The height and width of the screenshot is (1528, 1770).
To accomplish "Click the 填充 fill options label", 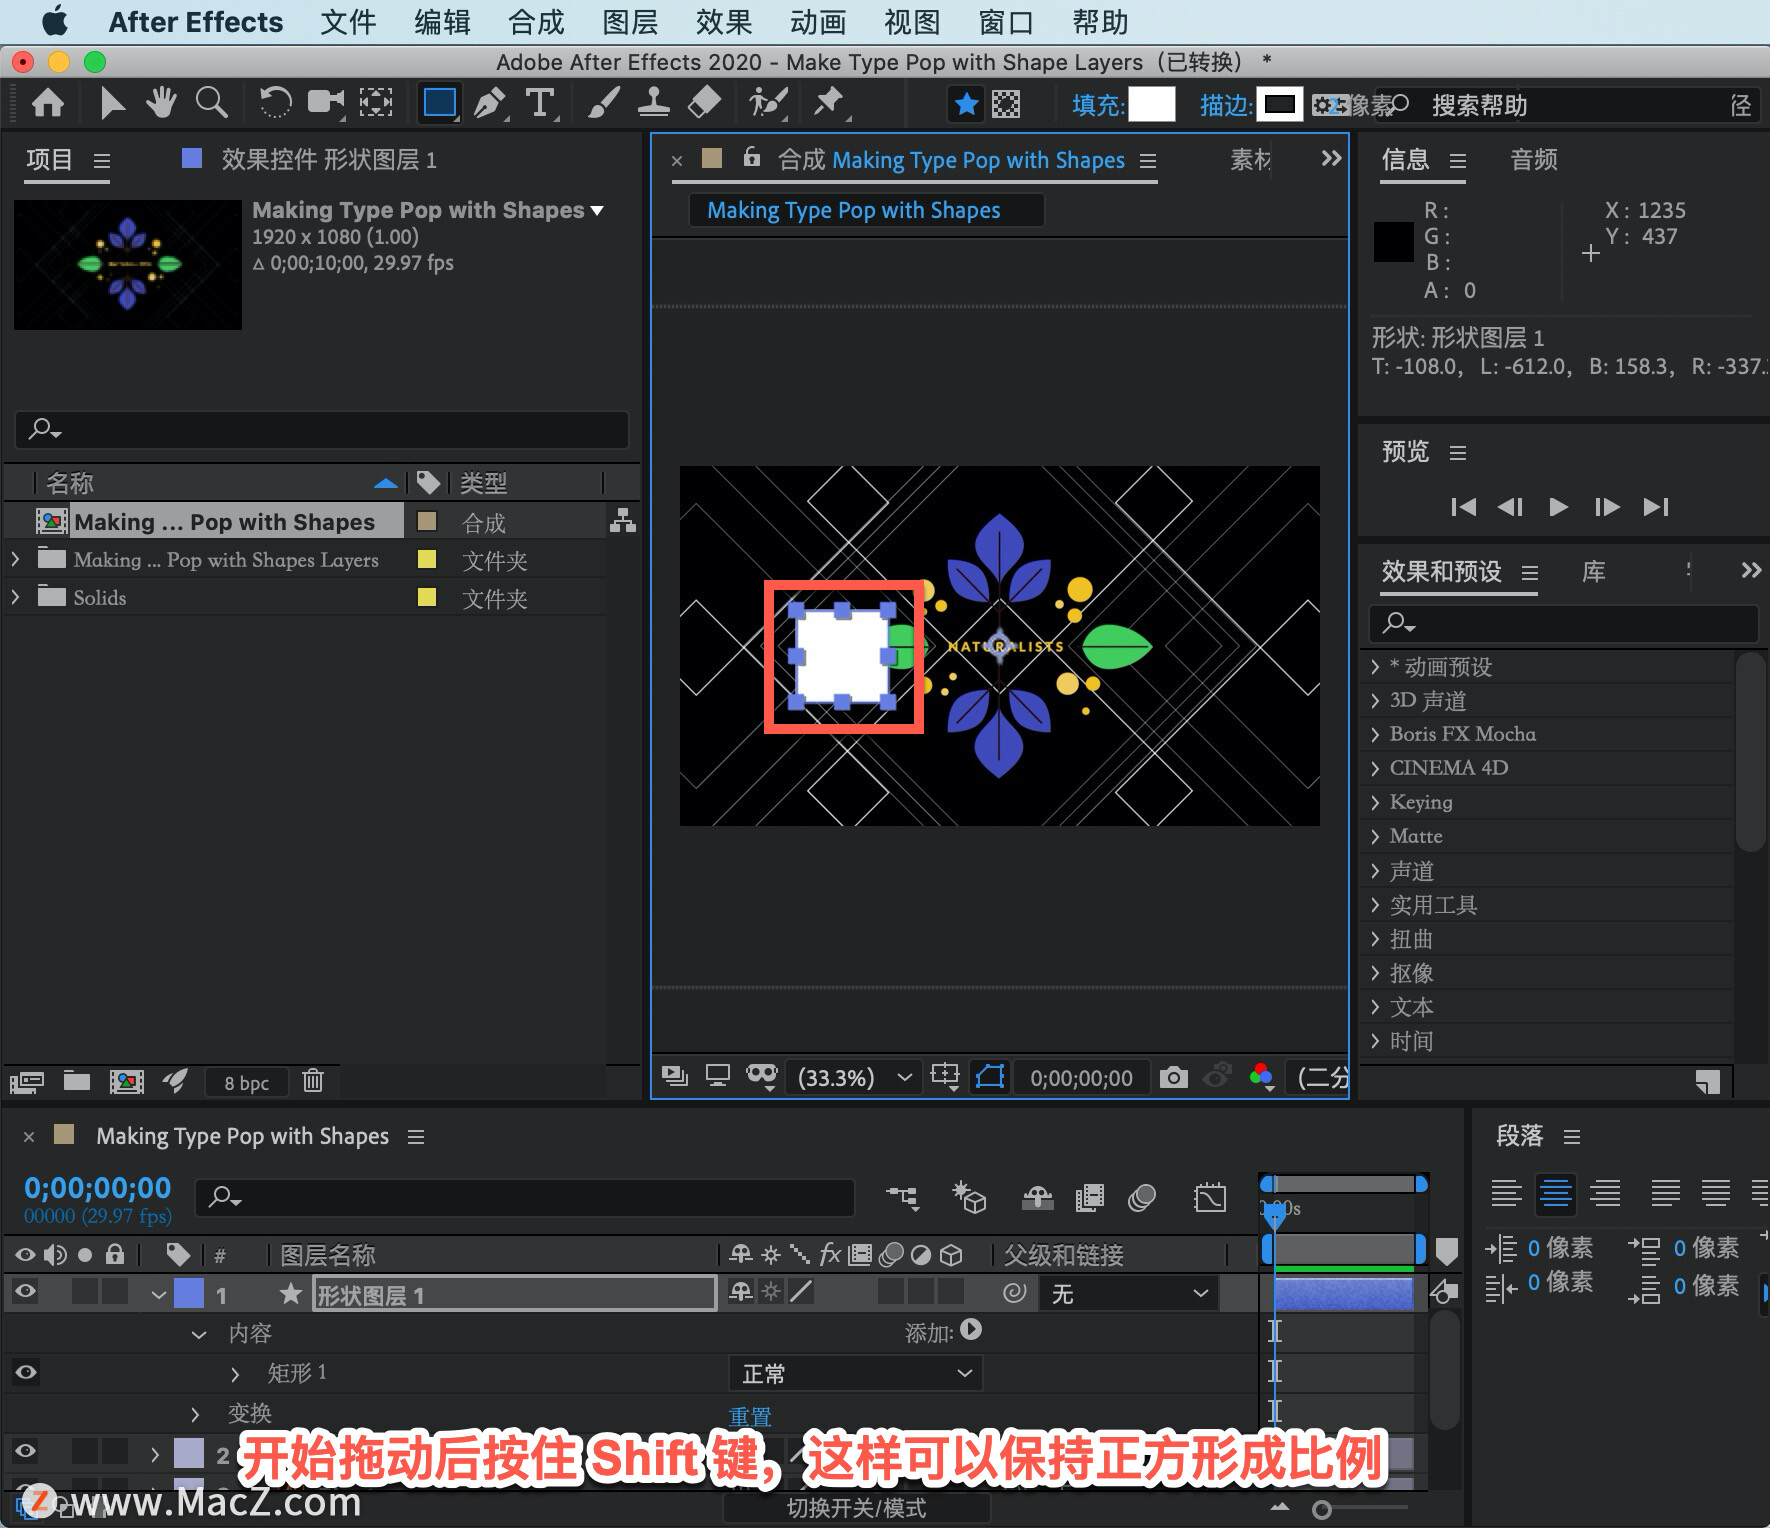I will (1098, 105).
